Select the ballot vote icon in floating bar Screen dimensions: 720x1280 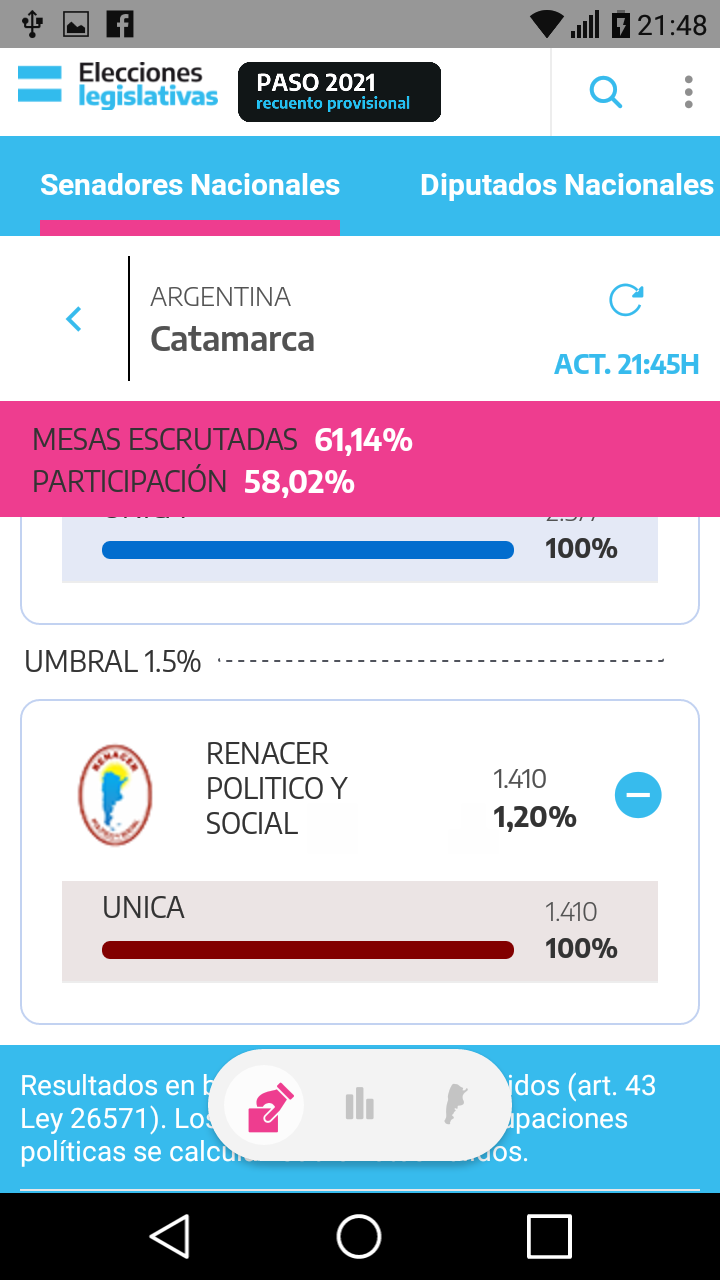coord(267,1105)
